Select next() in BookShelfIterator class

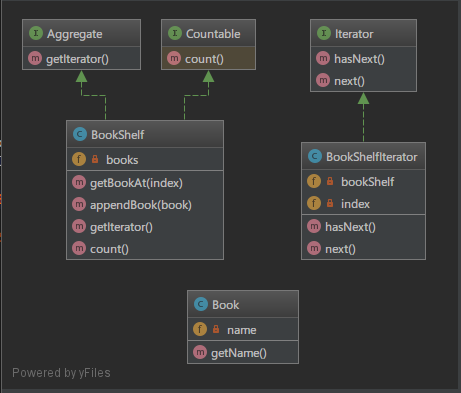coord(363,249)
